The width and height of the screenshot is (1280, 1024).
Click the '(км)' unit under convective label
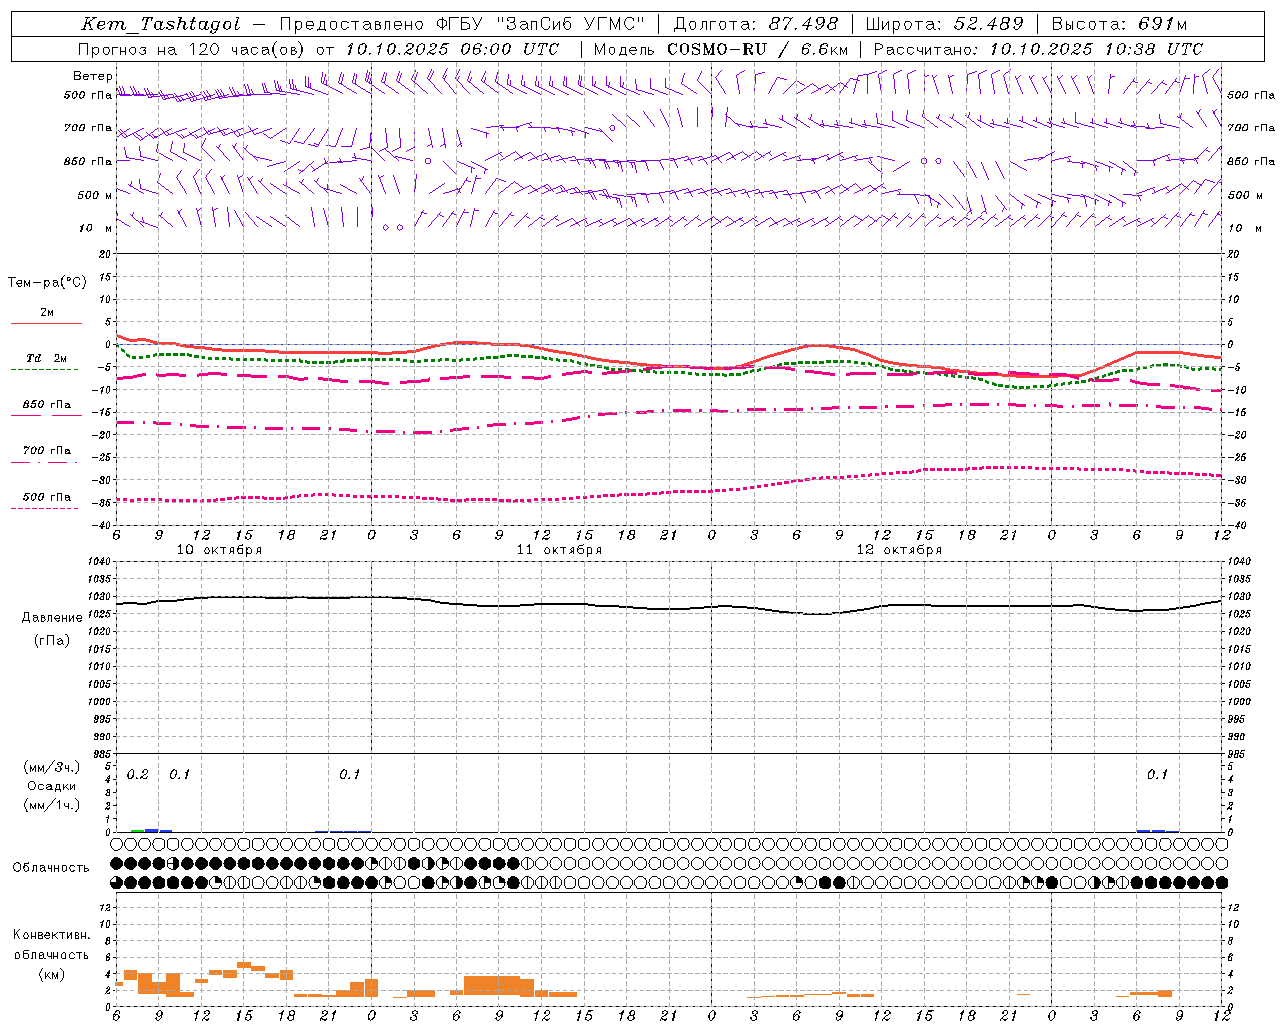pos(51,974)
